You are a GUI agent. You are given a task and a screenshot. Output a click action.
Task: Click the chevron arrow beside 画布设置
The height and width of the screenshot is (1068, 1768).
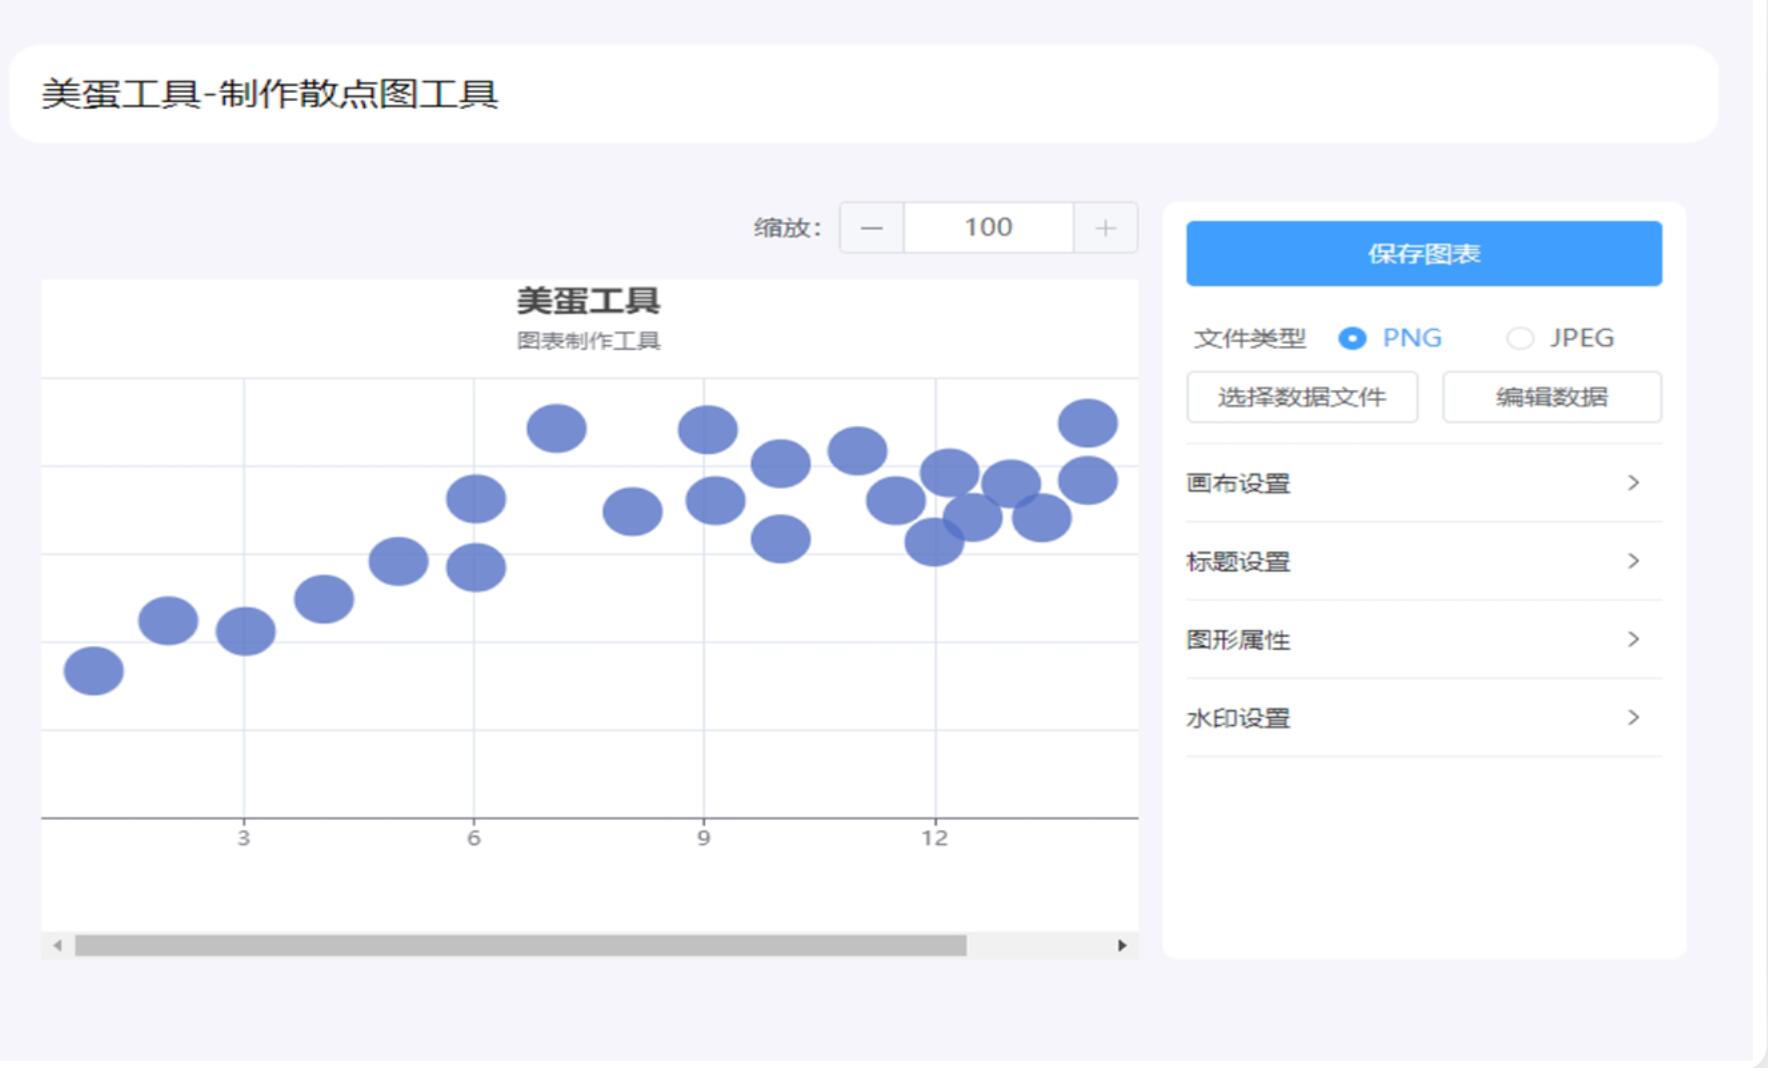coord(1633,483)
